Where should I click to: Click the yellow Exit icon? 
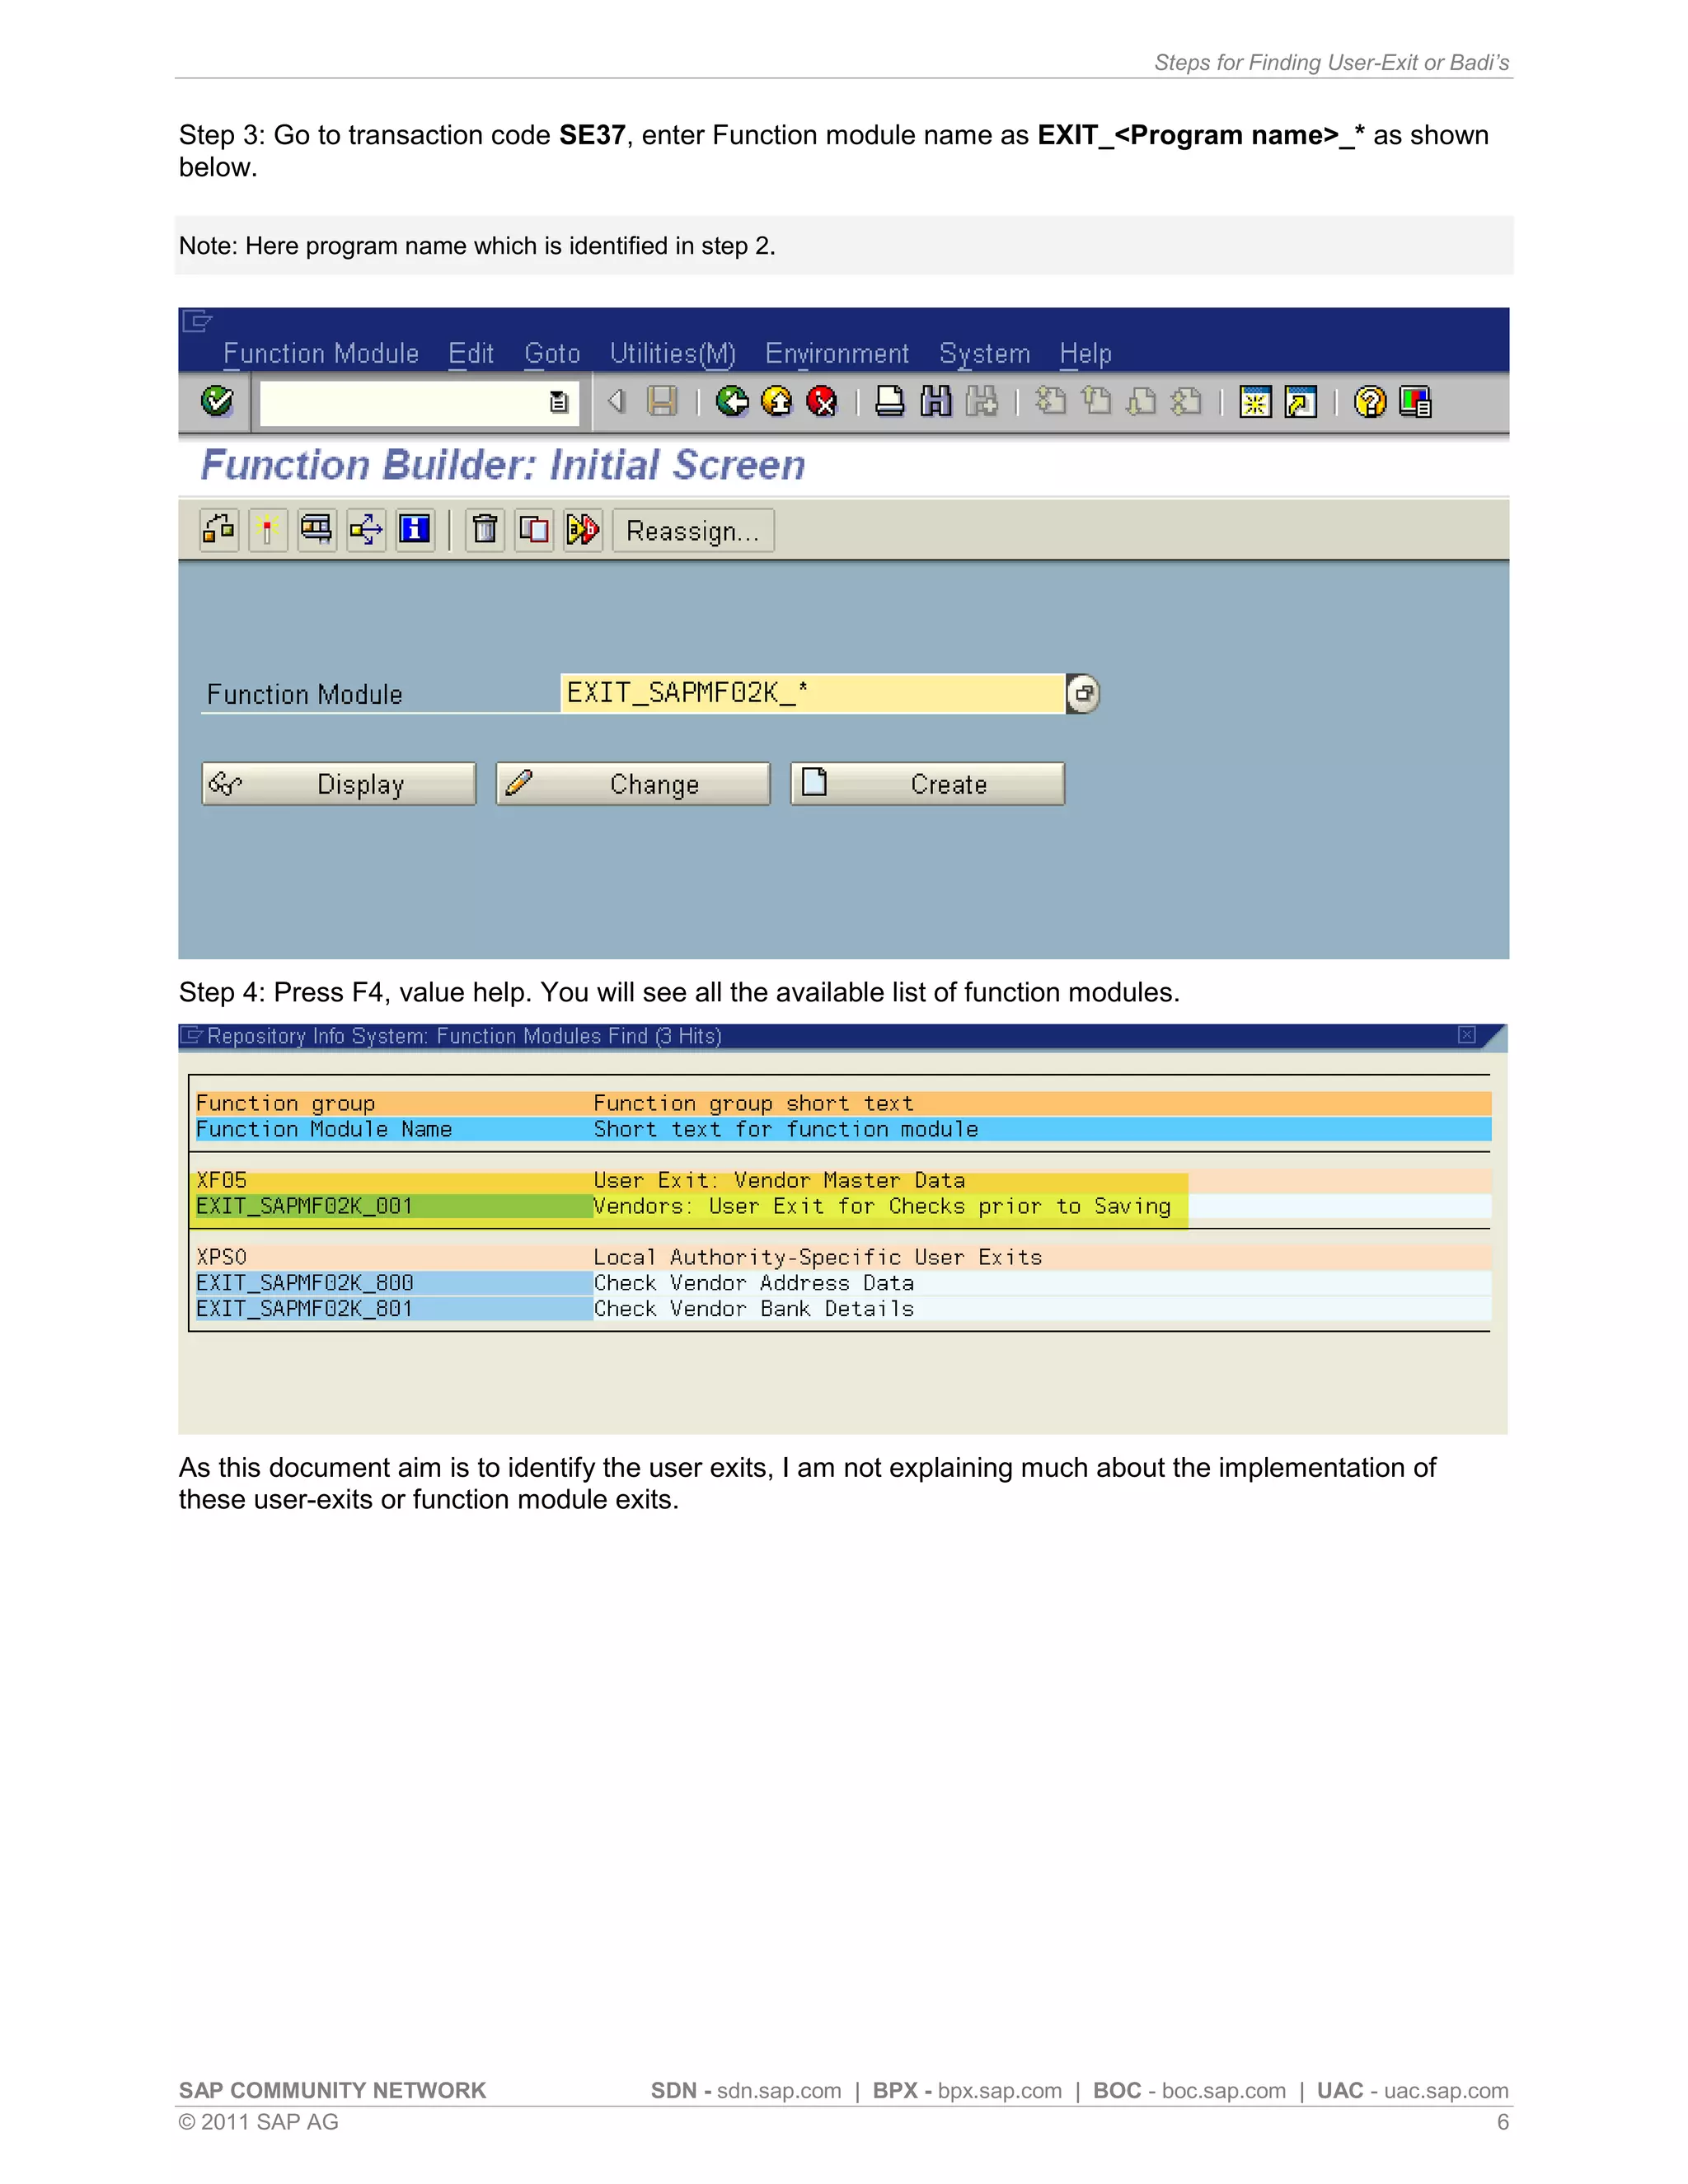[x=777, y=402]
